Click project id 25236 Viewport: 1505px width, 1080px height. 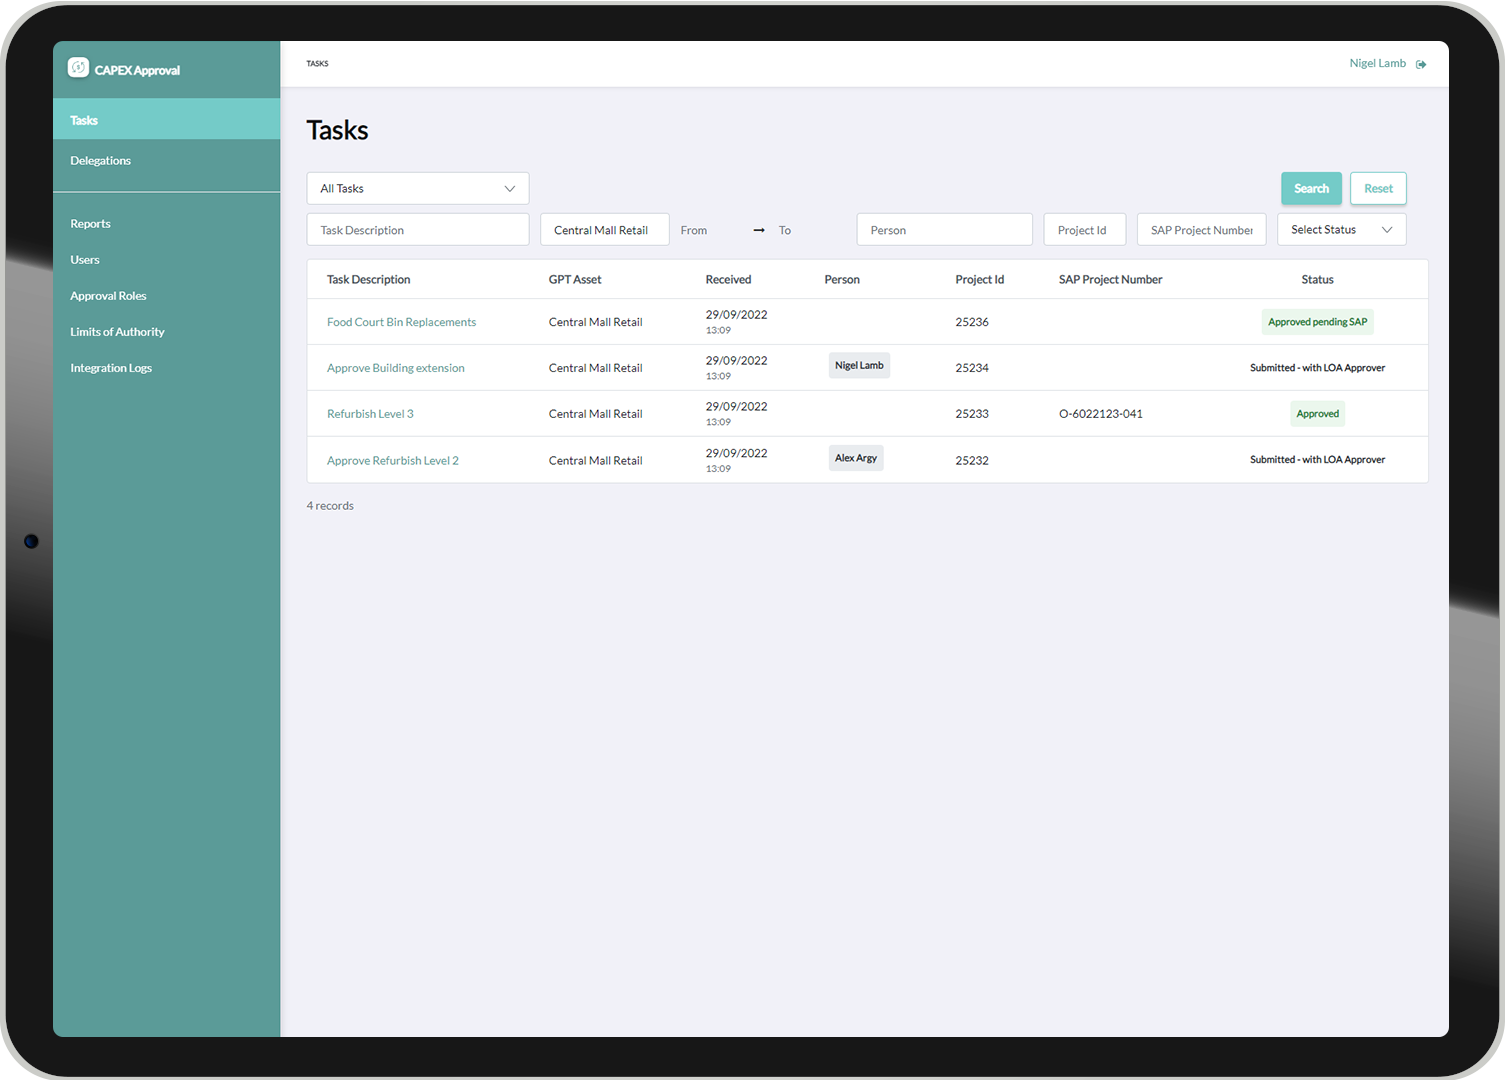coord(972,322)
